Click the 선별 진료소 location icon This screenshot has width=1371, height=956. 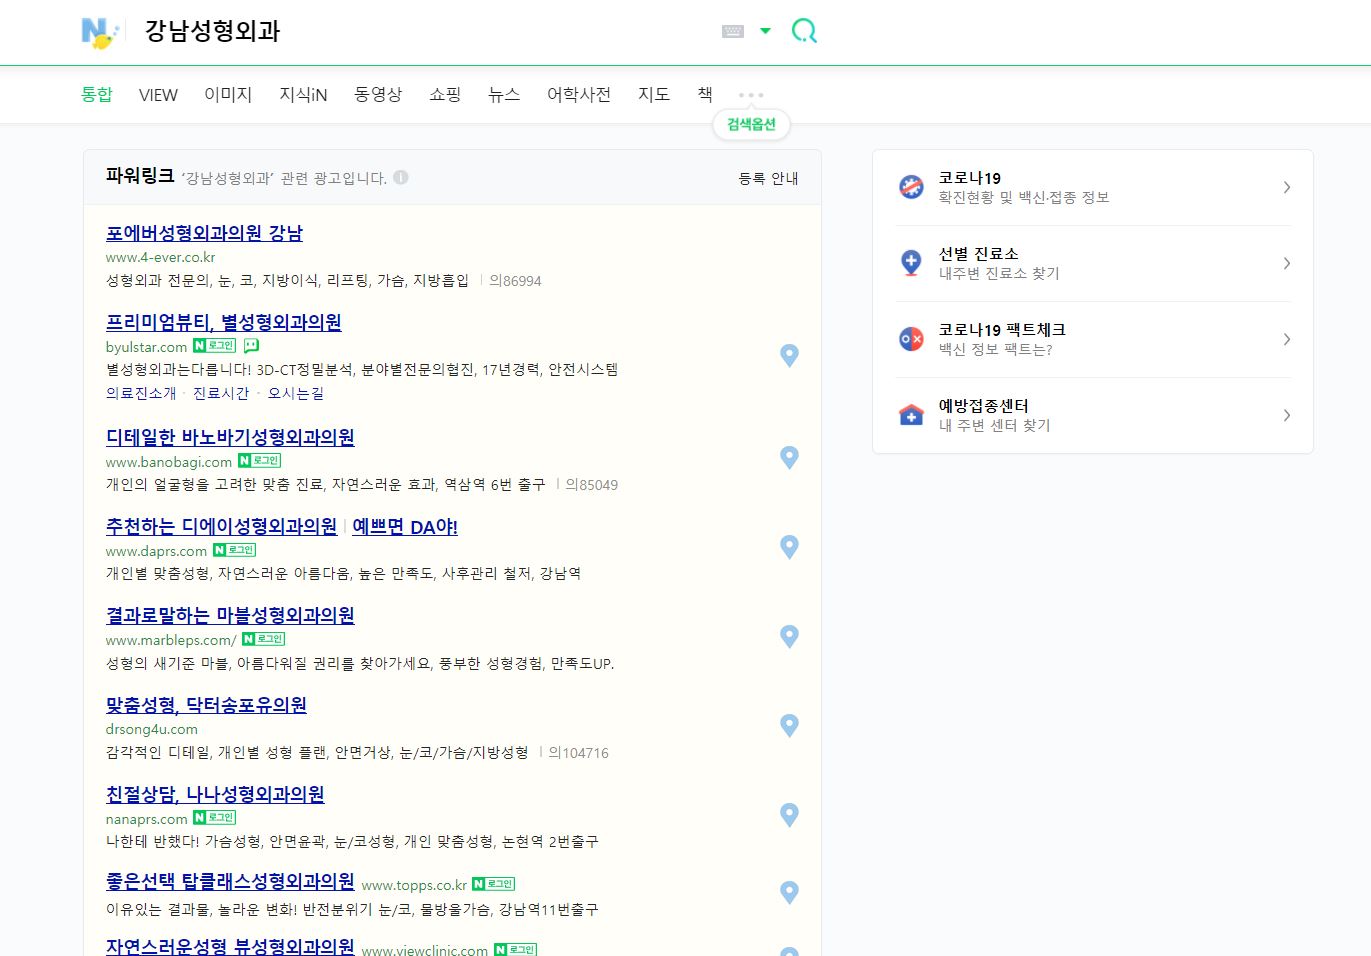click(x=911, y=263)
